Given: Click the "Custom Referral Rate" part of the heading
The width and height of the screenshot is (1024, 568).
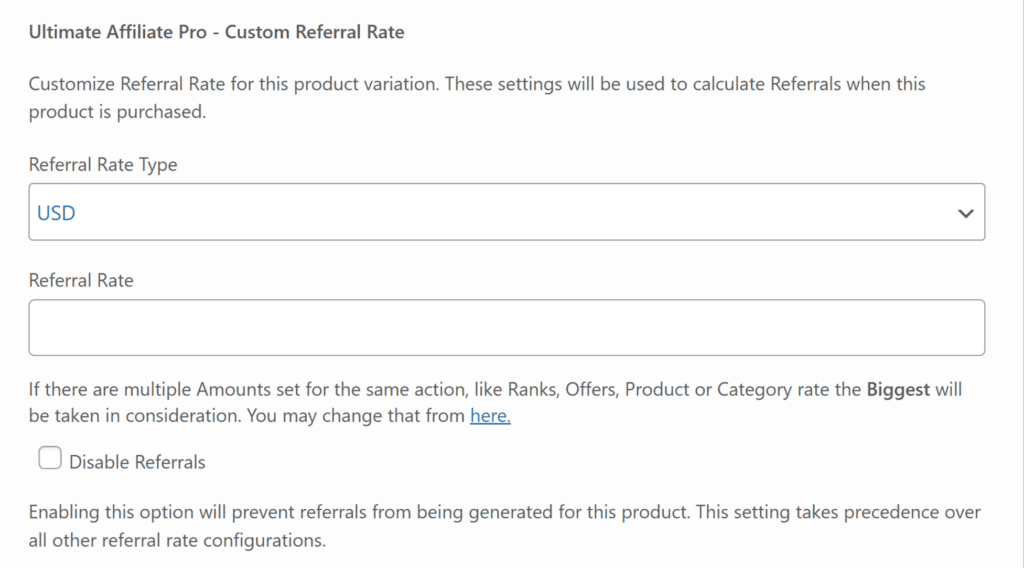Looking at the screenshot, I should click(x=315, y=32).
